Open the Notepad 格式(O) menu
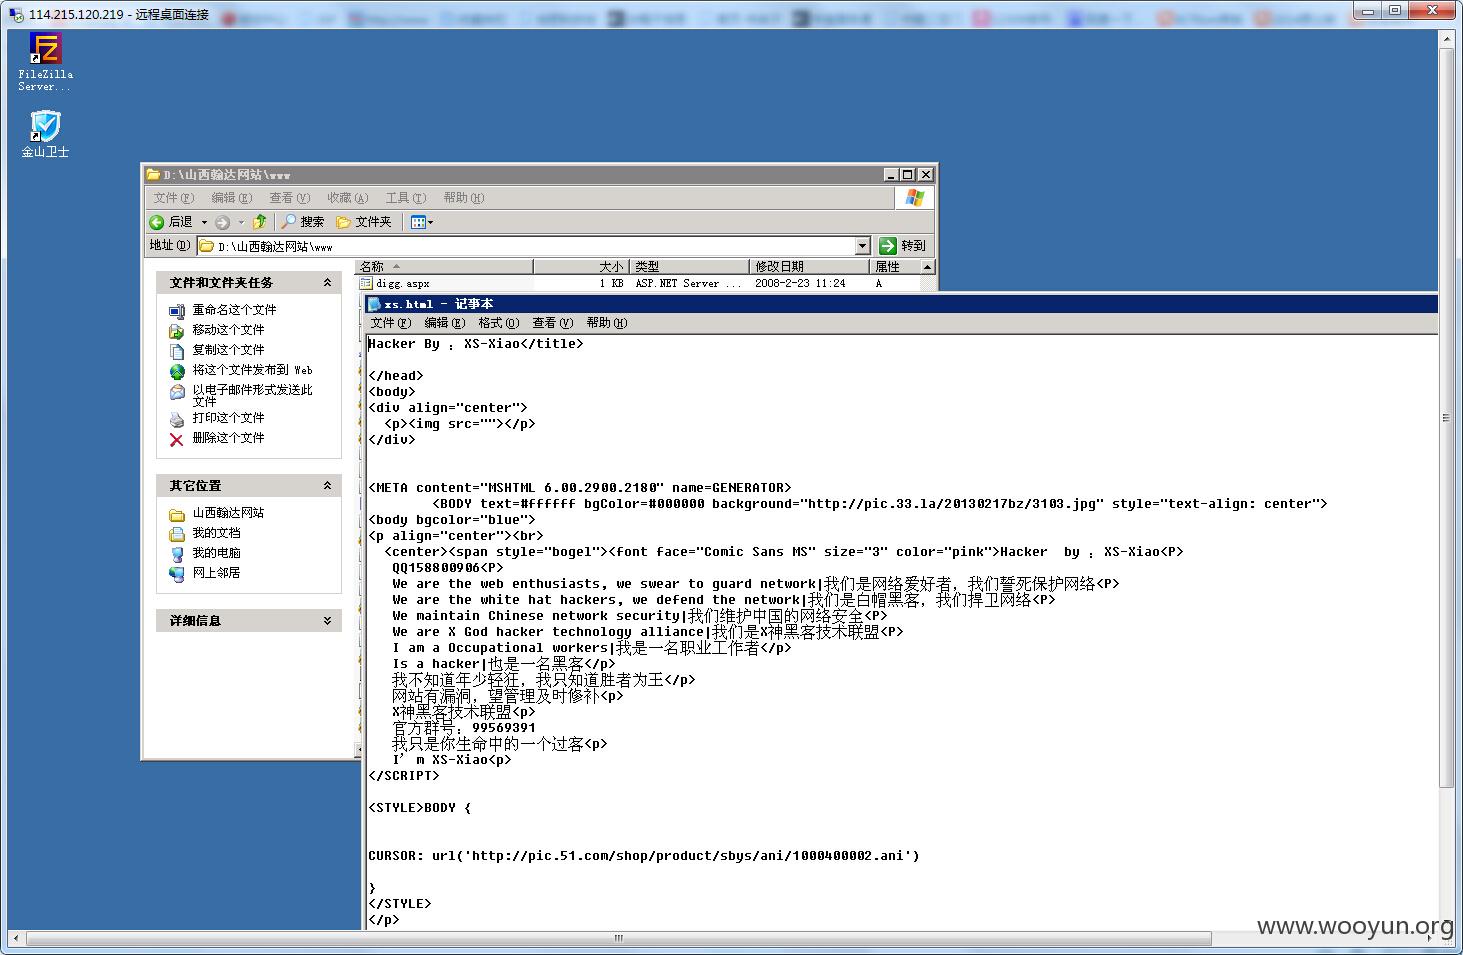The image size is (1463, 955). tap(499, 323)
